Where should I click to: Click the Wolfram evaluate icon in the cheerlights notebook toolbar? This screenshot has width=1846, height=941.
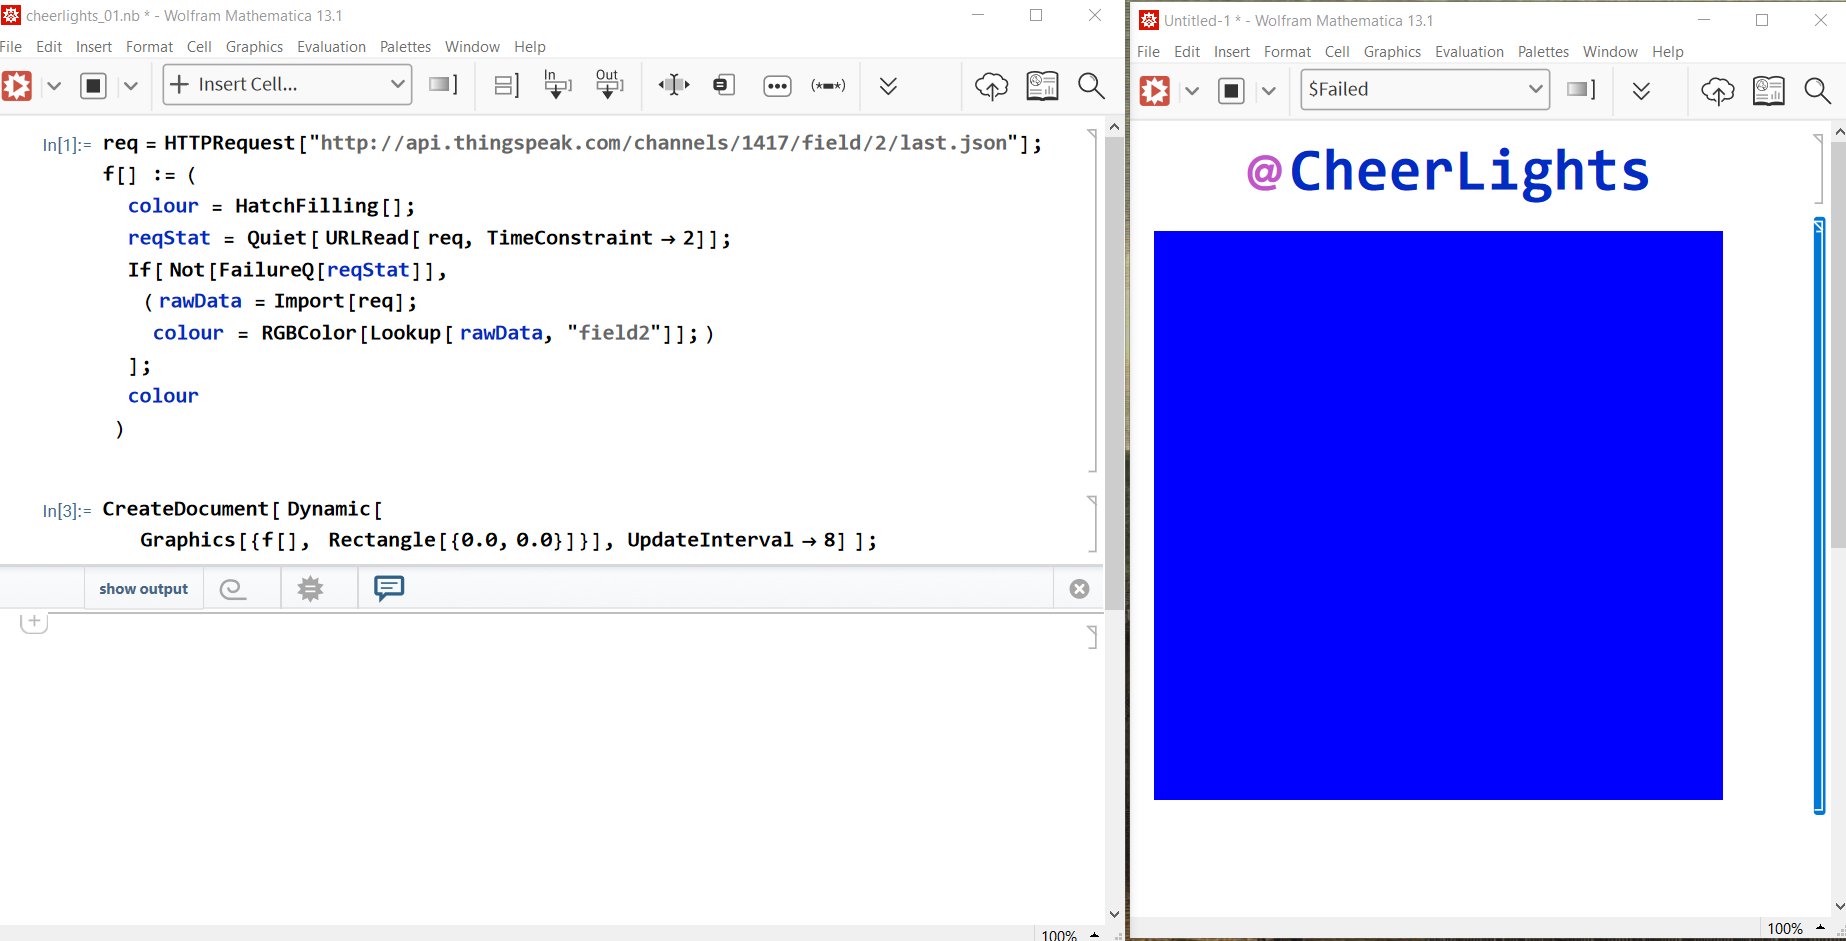pyautogui.click(x=16, y=86)
